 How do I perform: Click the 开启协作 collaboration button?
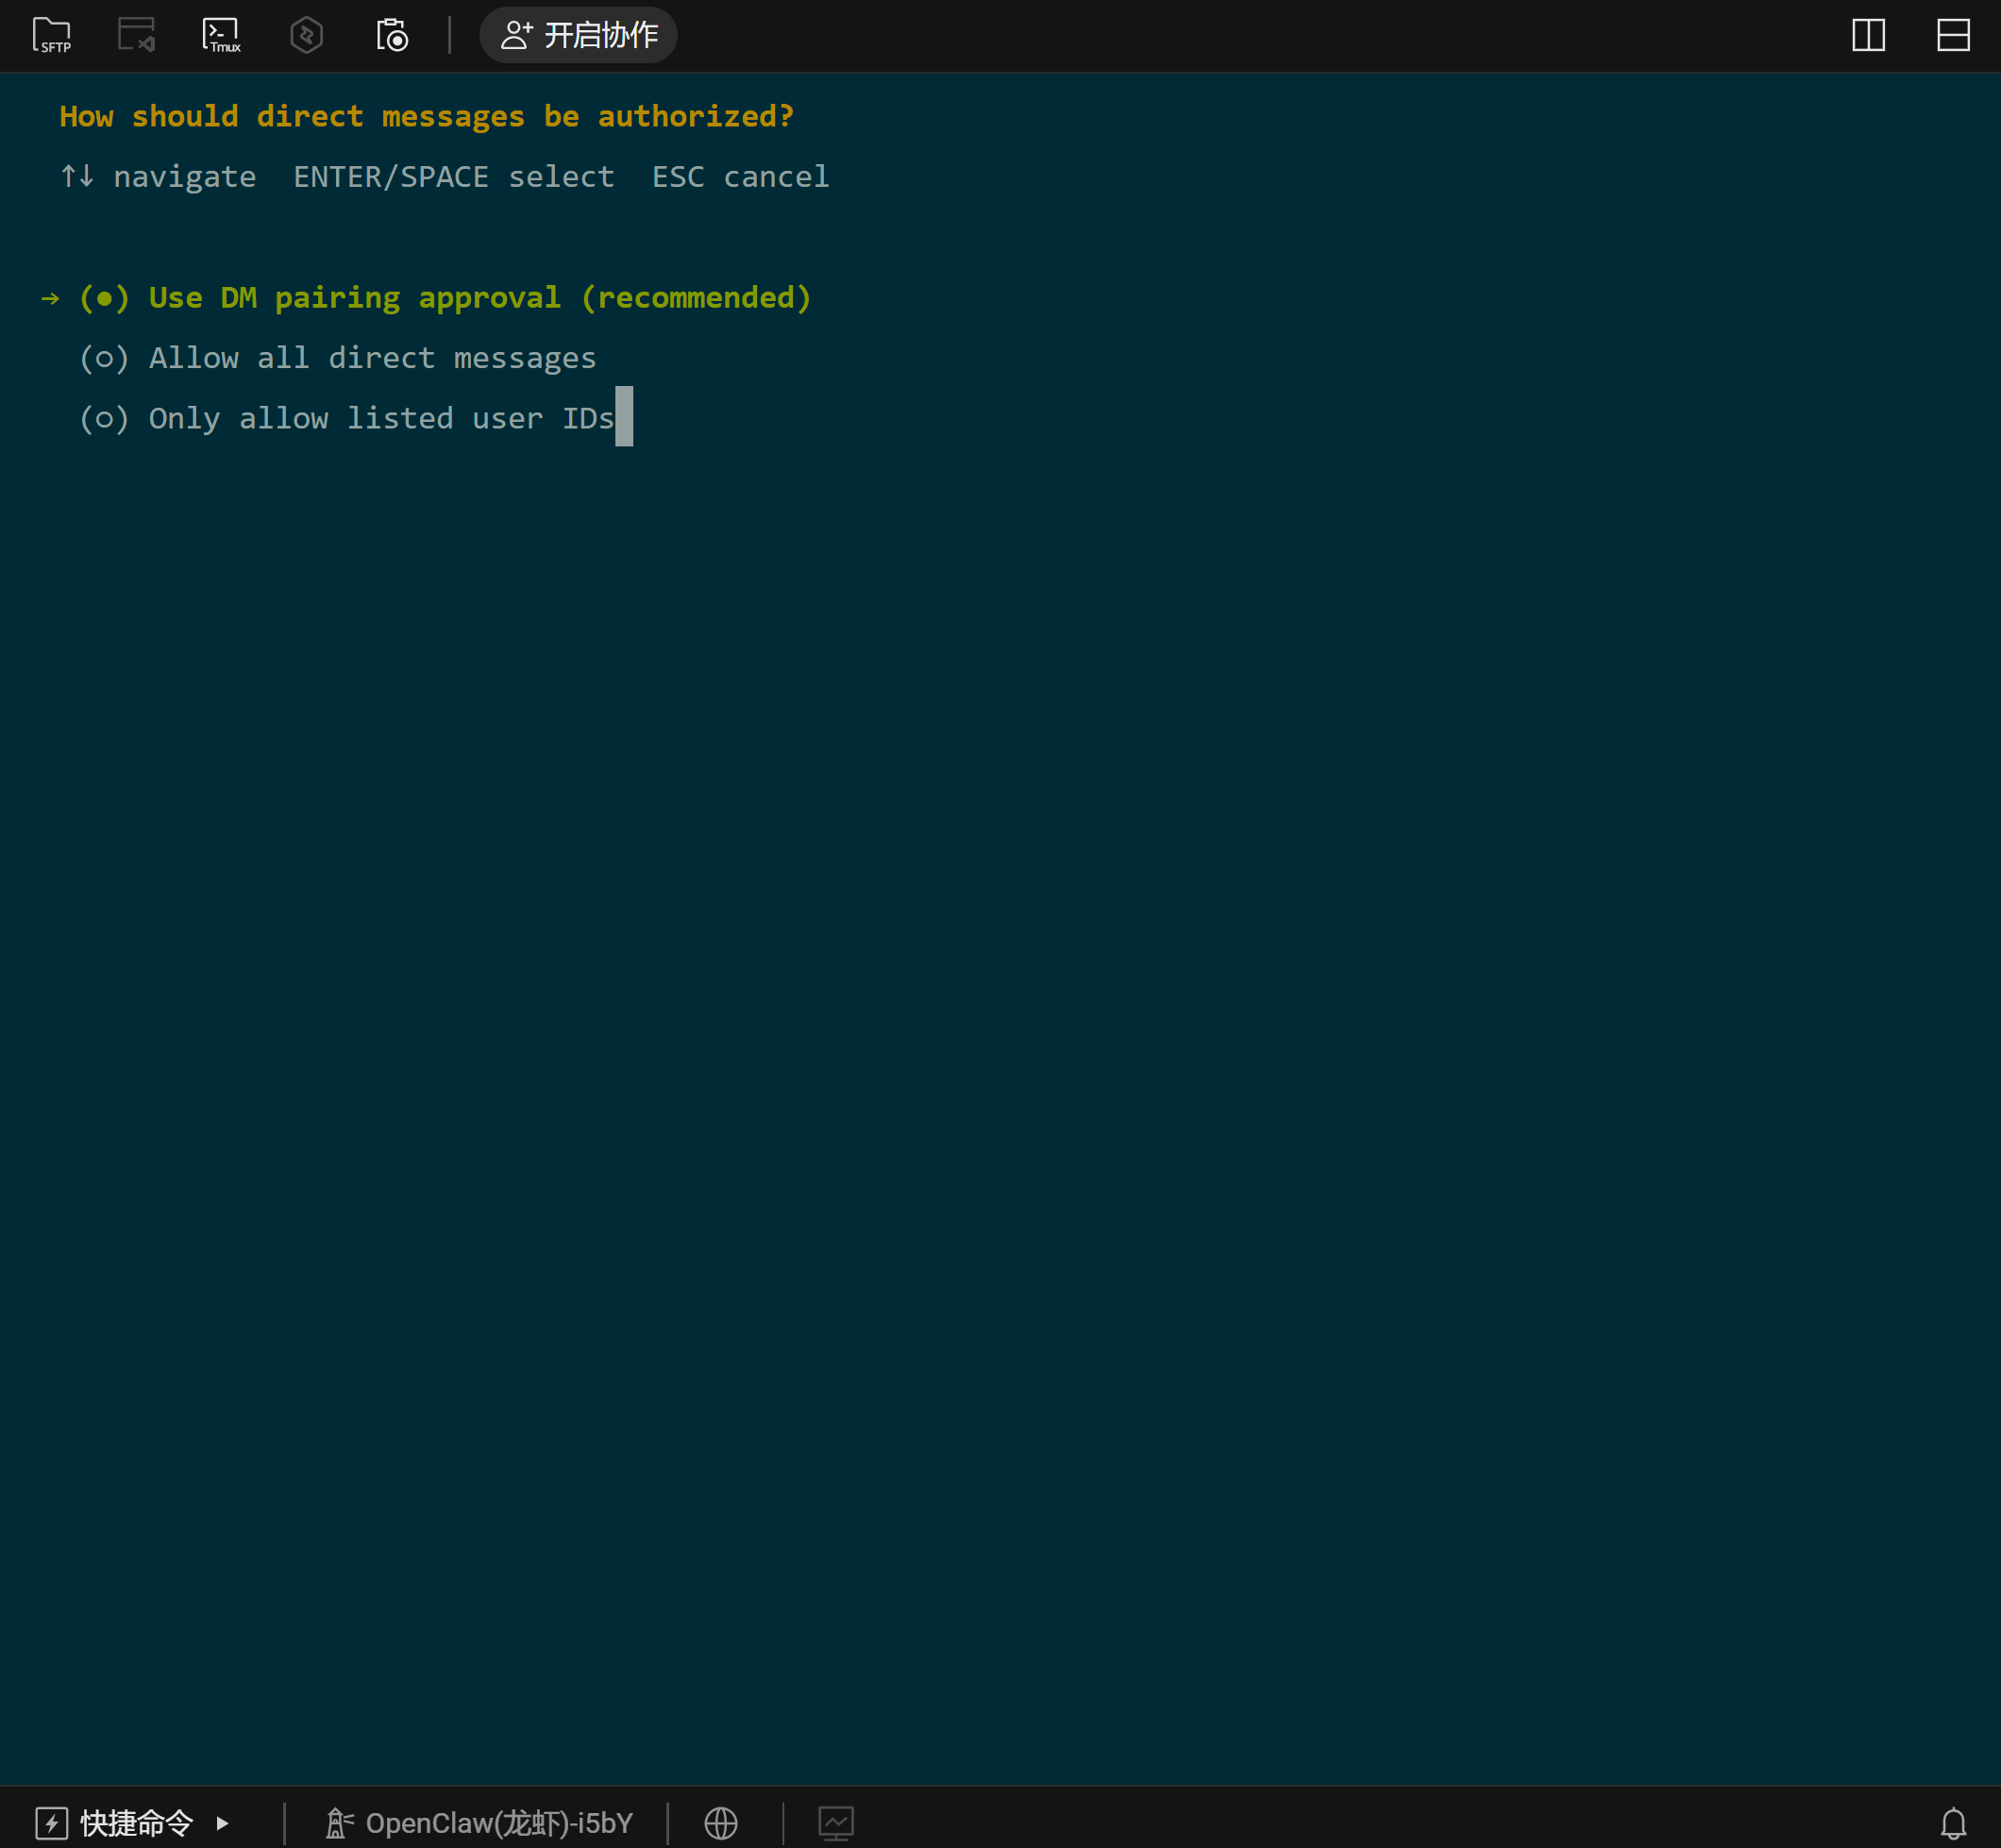(578, 35)
